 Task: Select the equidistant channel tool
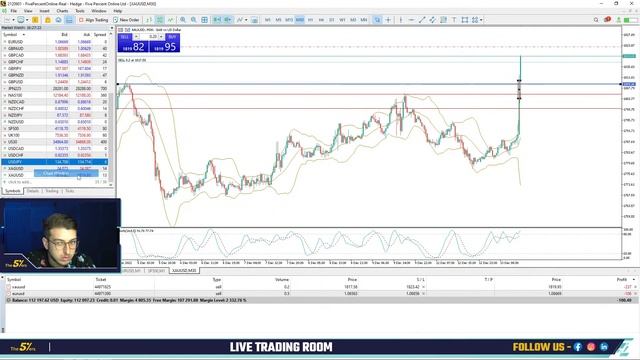pyautogui.click(x=433, y=20)
